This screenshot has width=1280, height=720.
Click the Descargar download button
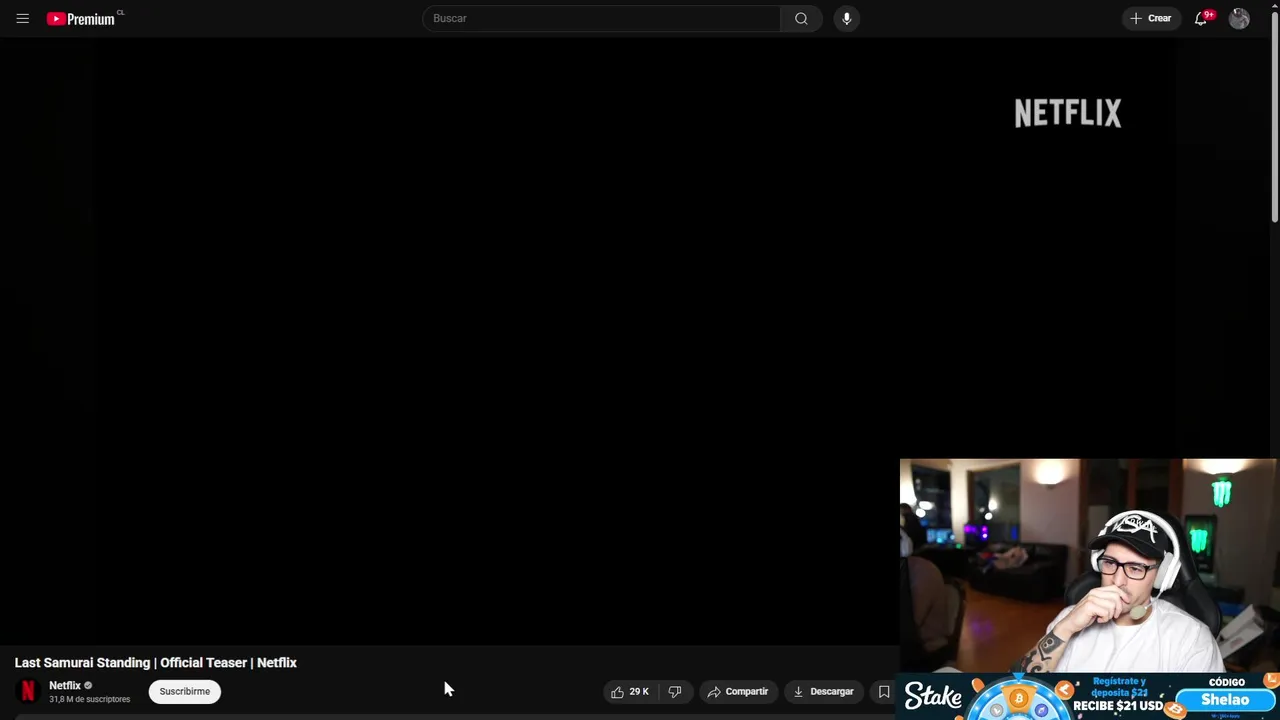tap(824, 691)
